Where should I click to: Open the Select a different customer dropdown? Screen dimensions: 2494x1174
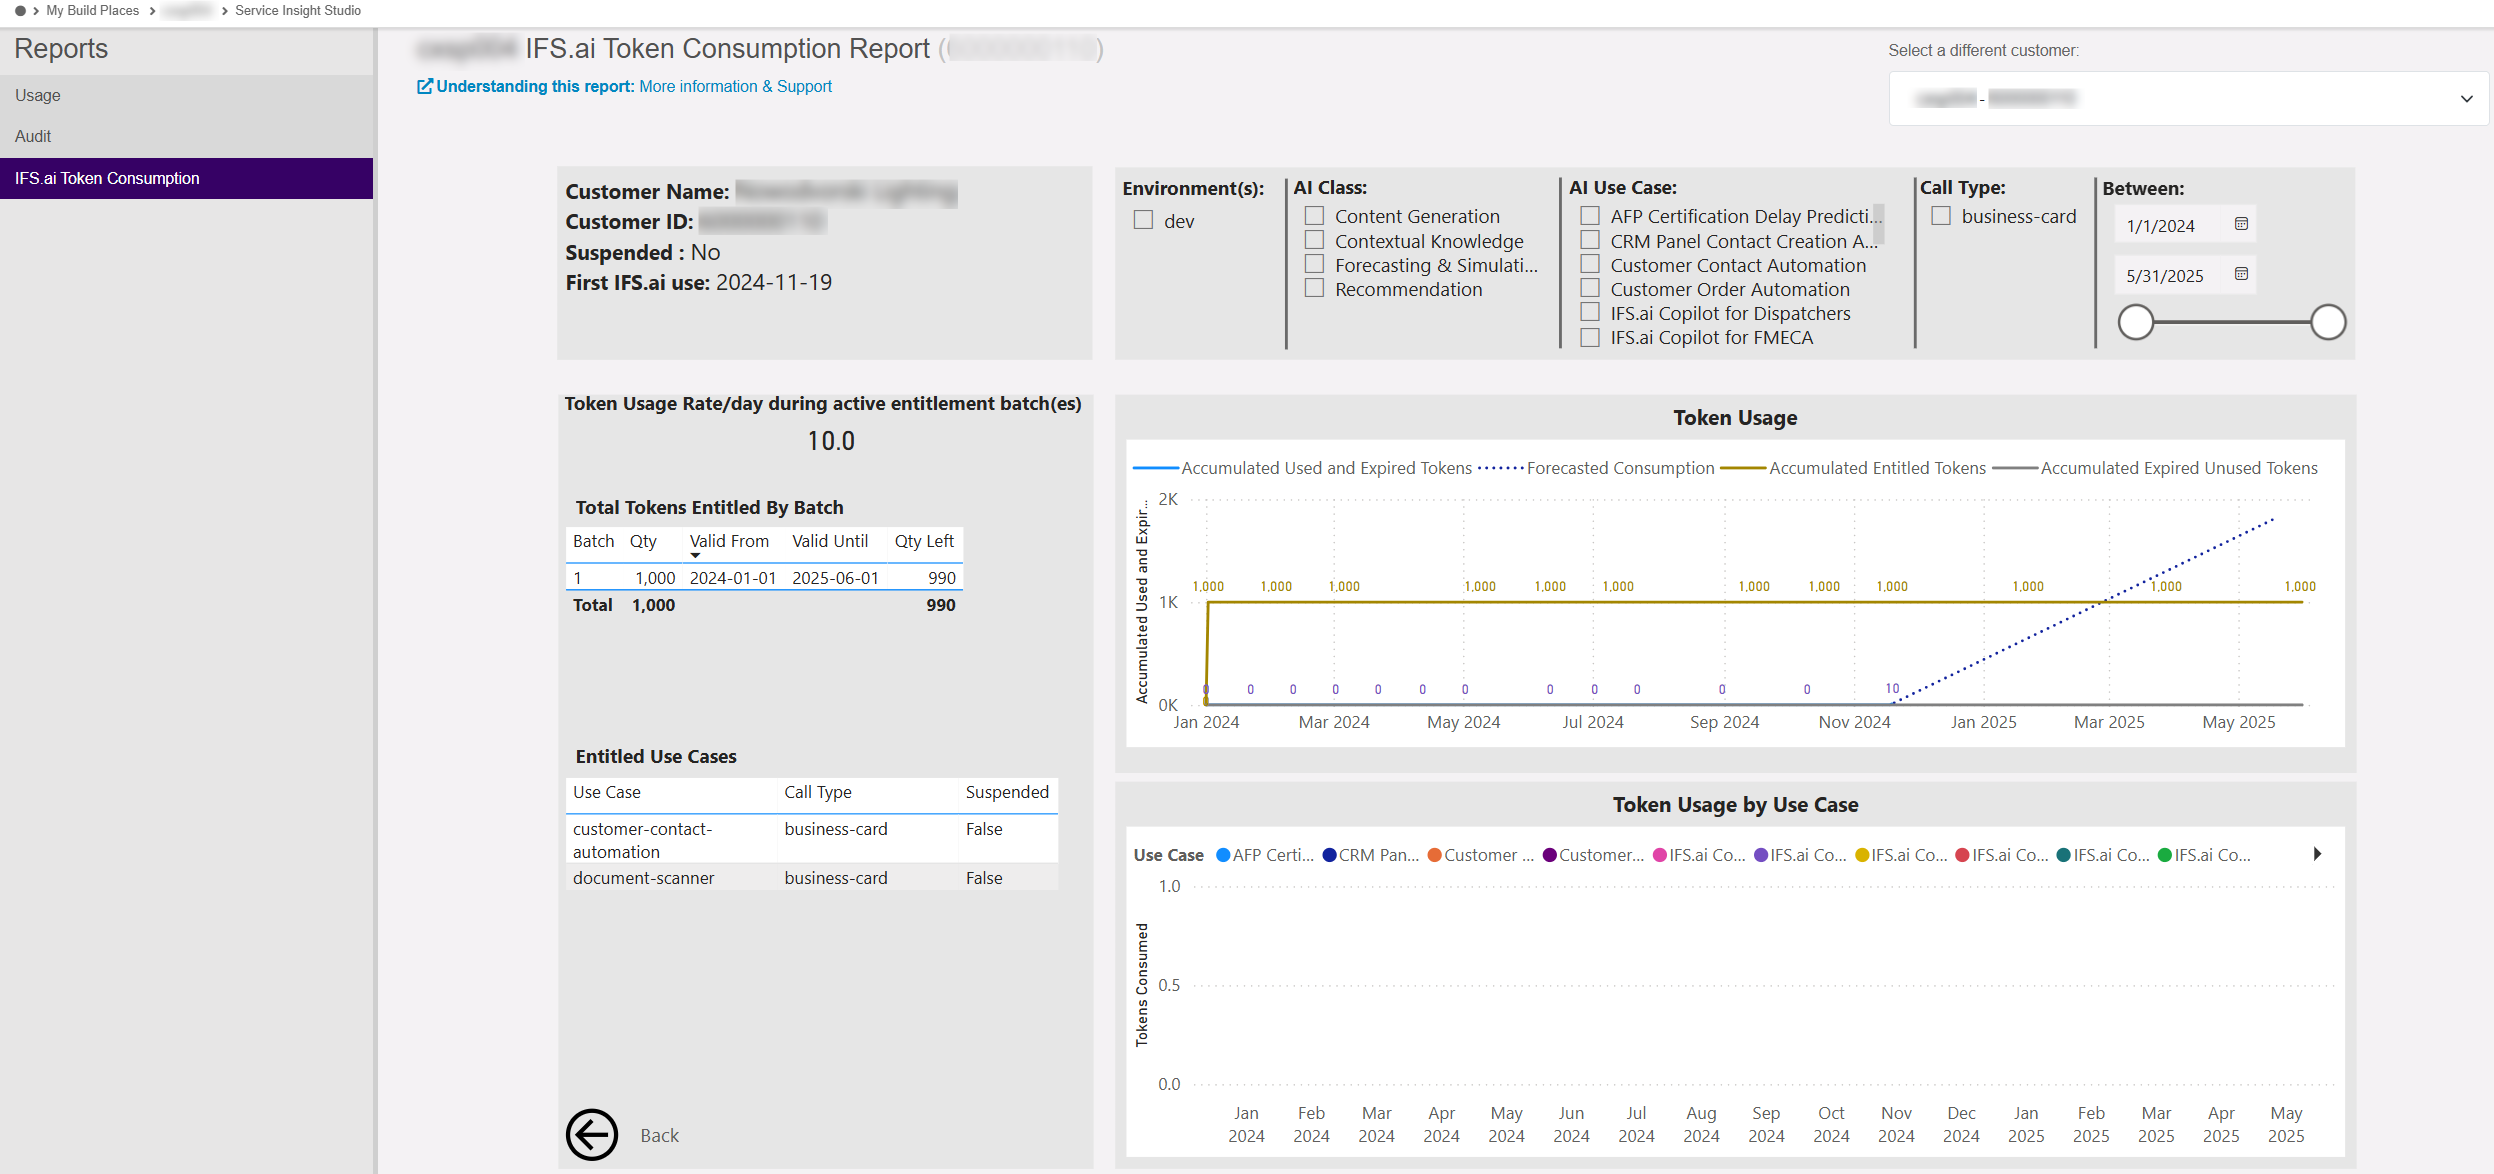(x=2188, y=98)
